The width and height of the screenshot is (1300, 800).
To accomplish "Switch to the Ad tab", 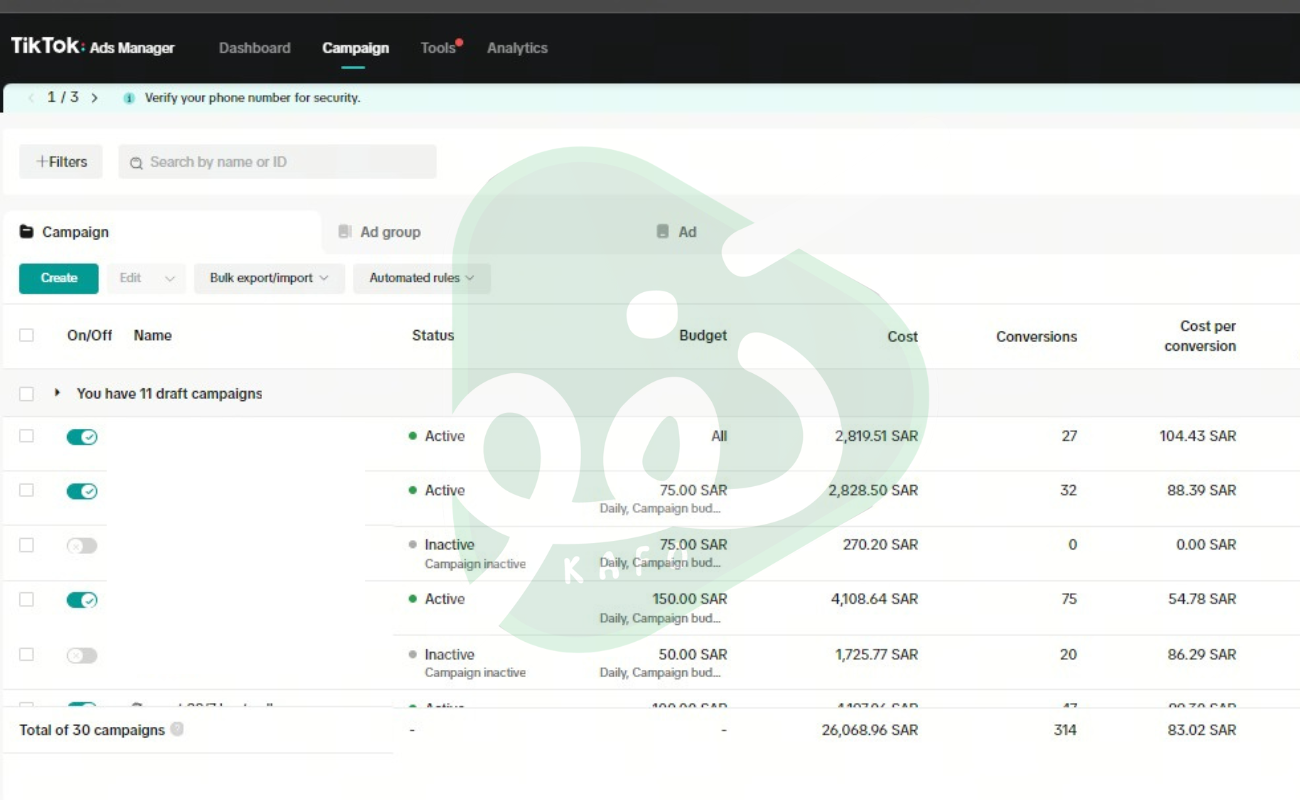I will coord(686,232).
